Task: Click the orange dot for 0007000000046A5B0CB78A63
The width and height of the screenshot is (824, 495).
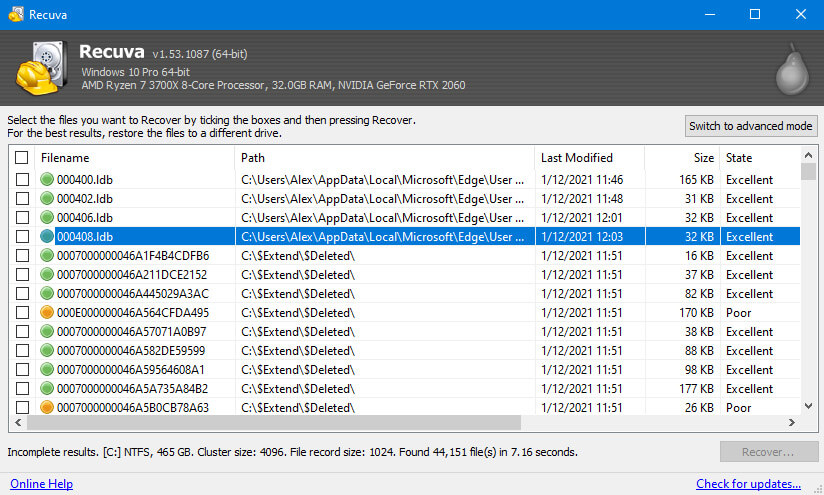Action: coord(47,407)
